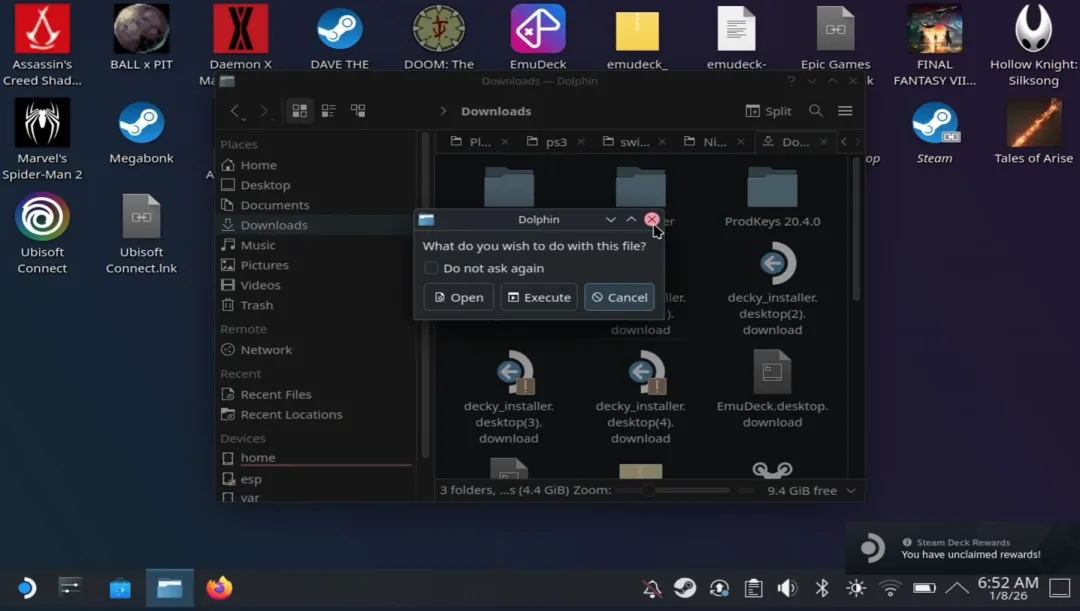Expand the breadcrumb arrow before Downloads
The height and width of the screenshot is (611, 1080).
click(443, 111)
